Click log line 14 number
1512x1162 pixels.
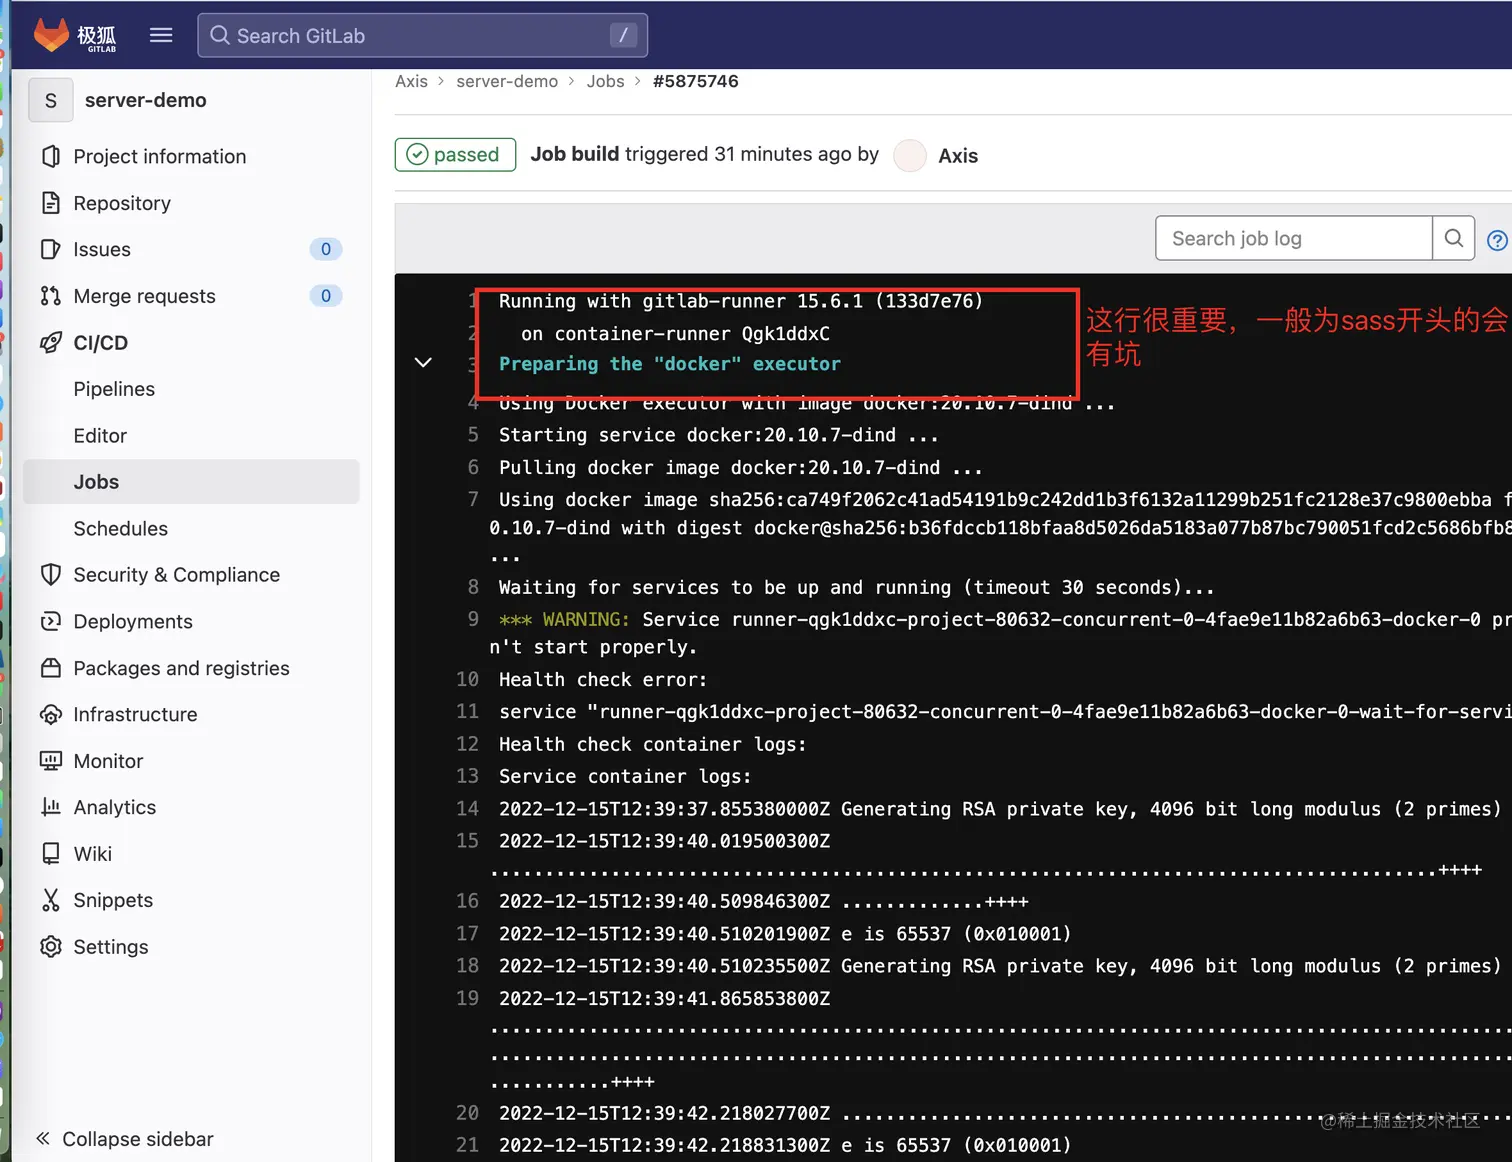click(467, 809)
